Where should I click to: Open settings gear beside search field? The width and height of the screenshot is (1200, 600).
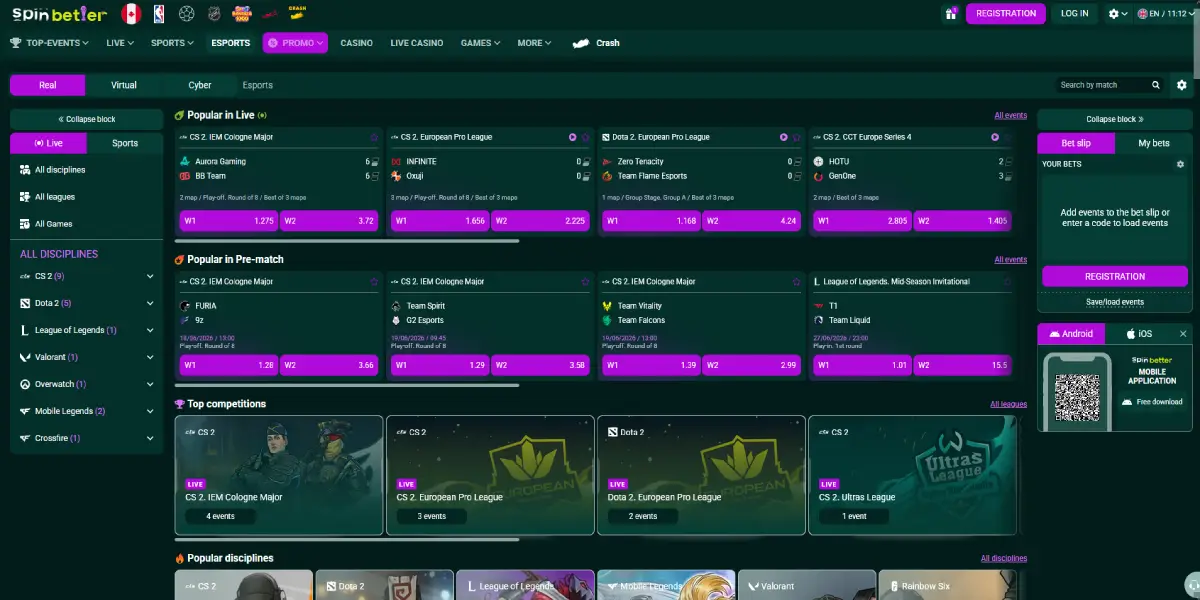(x=1182, y=85)
